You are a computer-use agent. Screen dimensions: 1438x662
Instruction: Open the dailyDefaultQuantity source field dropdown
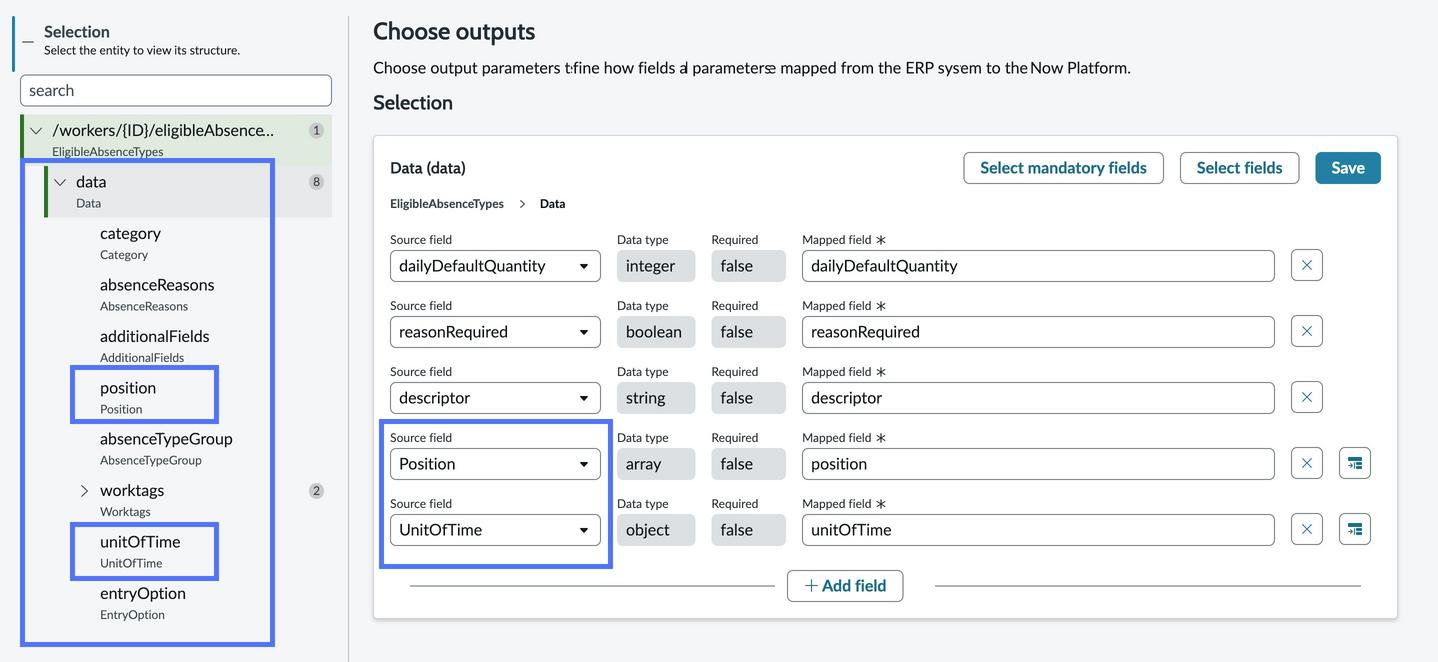pyautogui.click(x=495, y=266)
